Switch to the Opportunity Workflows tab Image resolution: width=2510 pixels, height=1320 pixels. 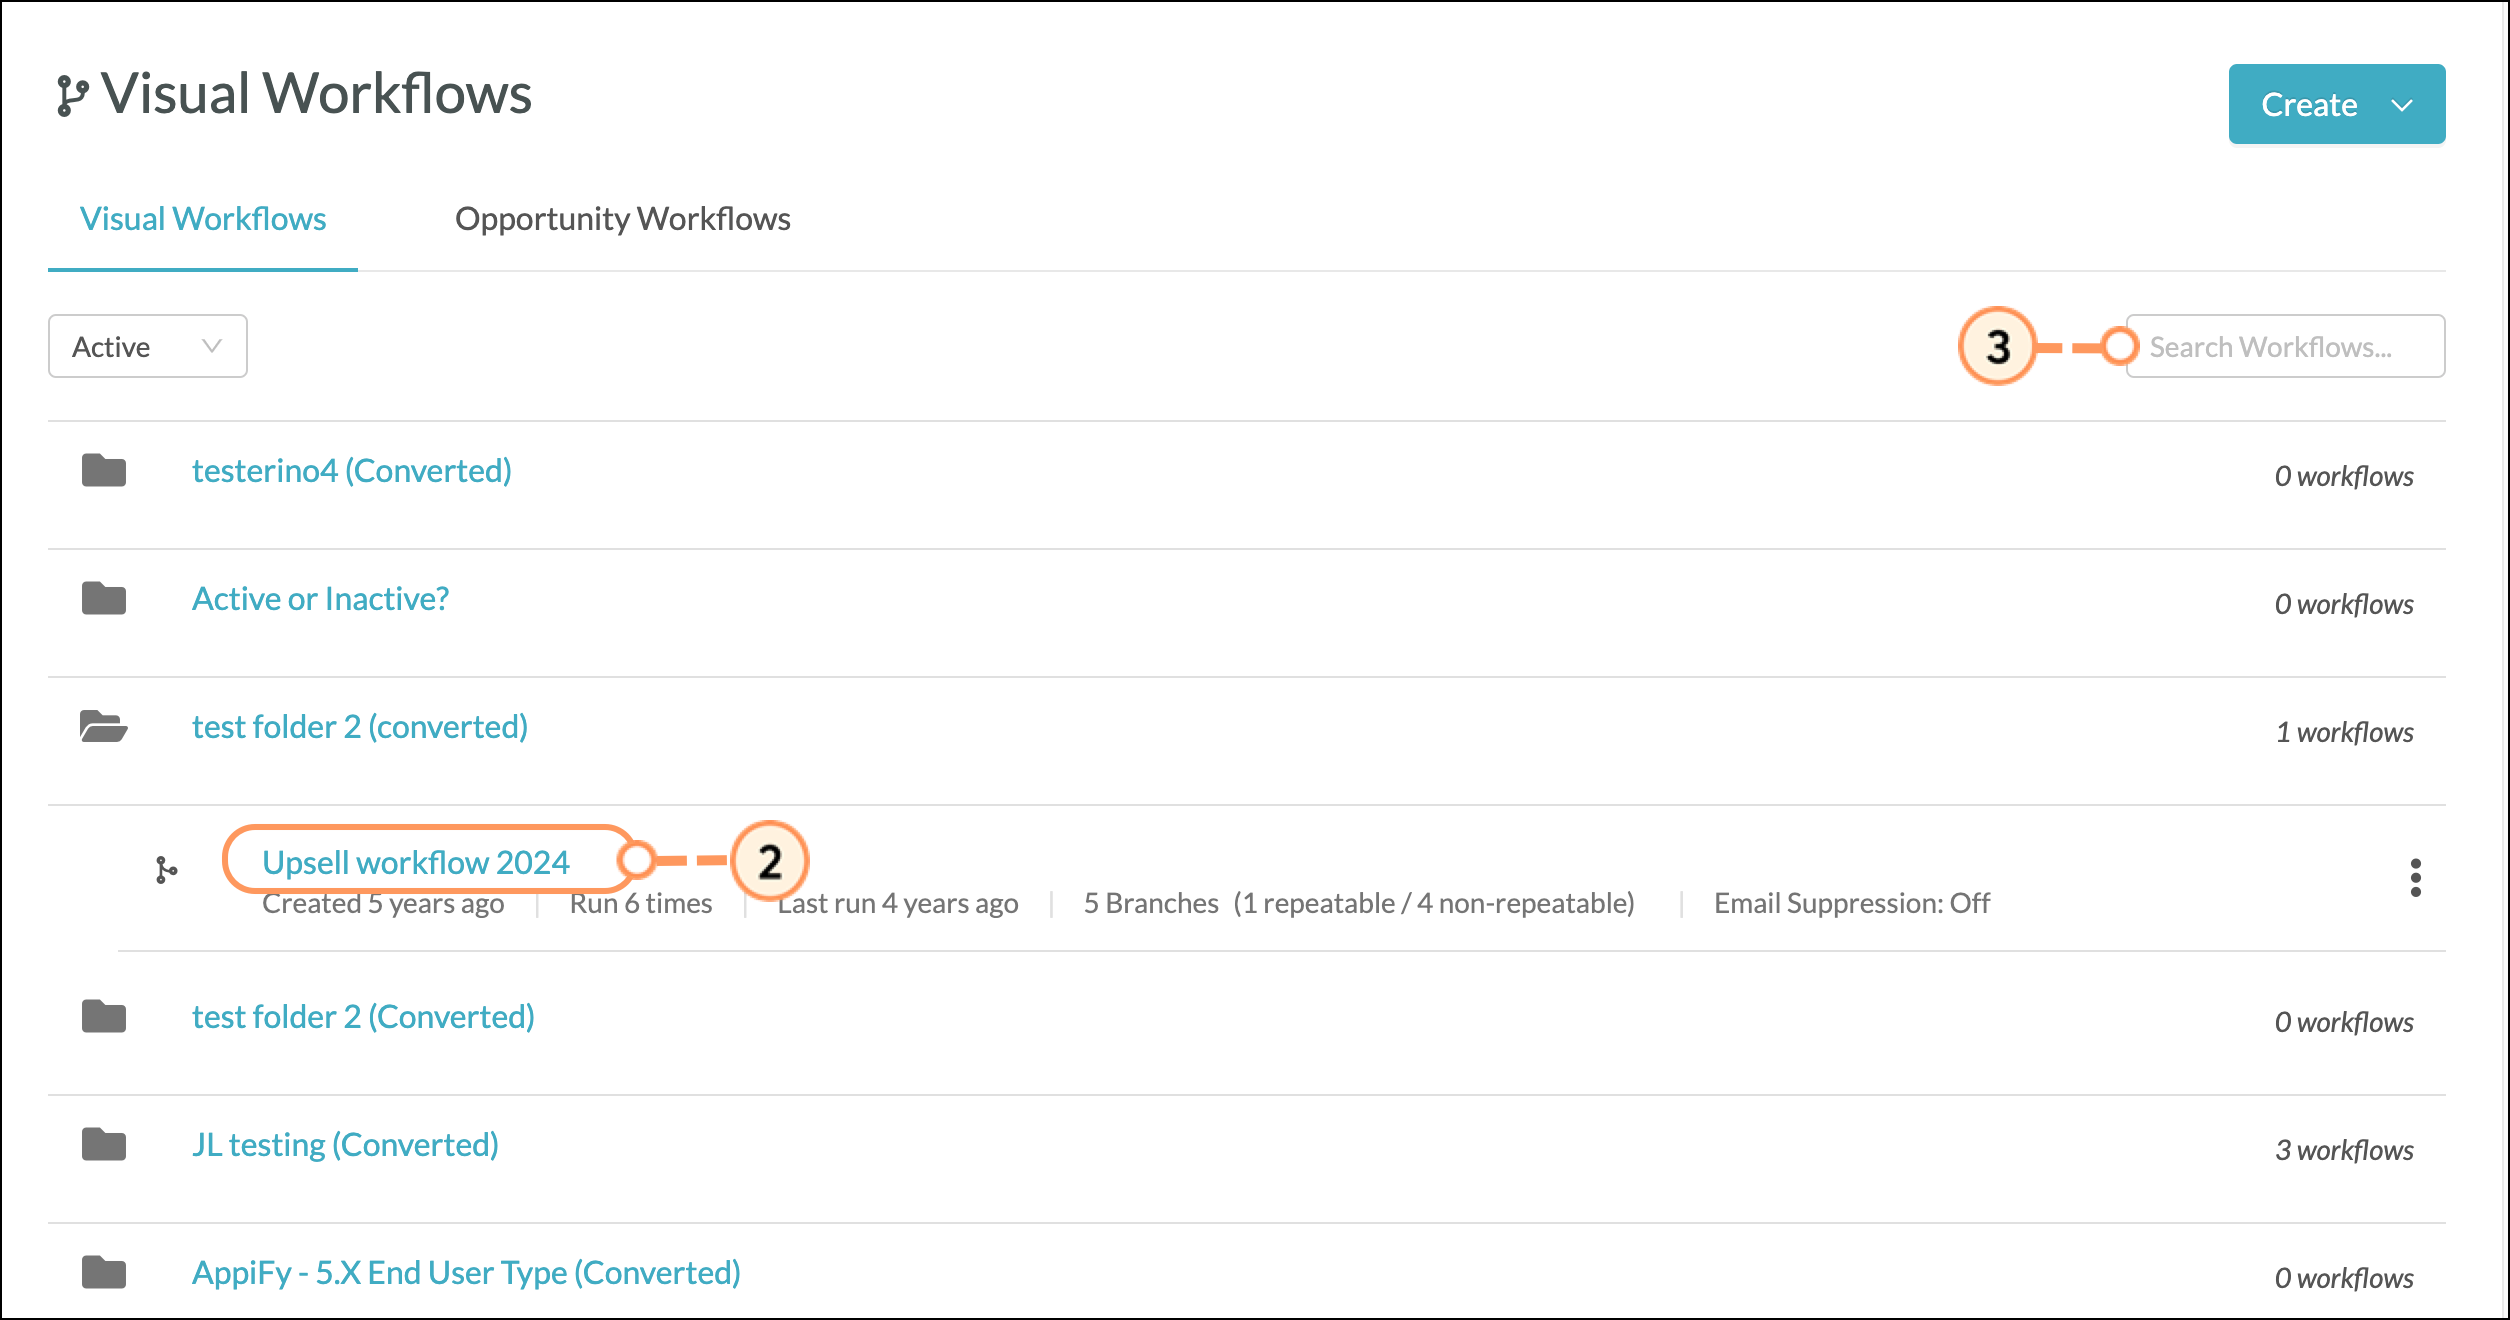[622, 218]
